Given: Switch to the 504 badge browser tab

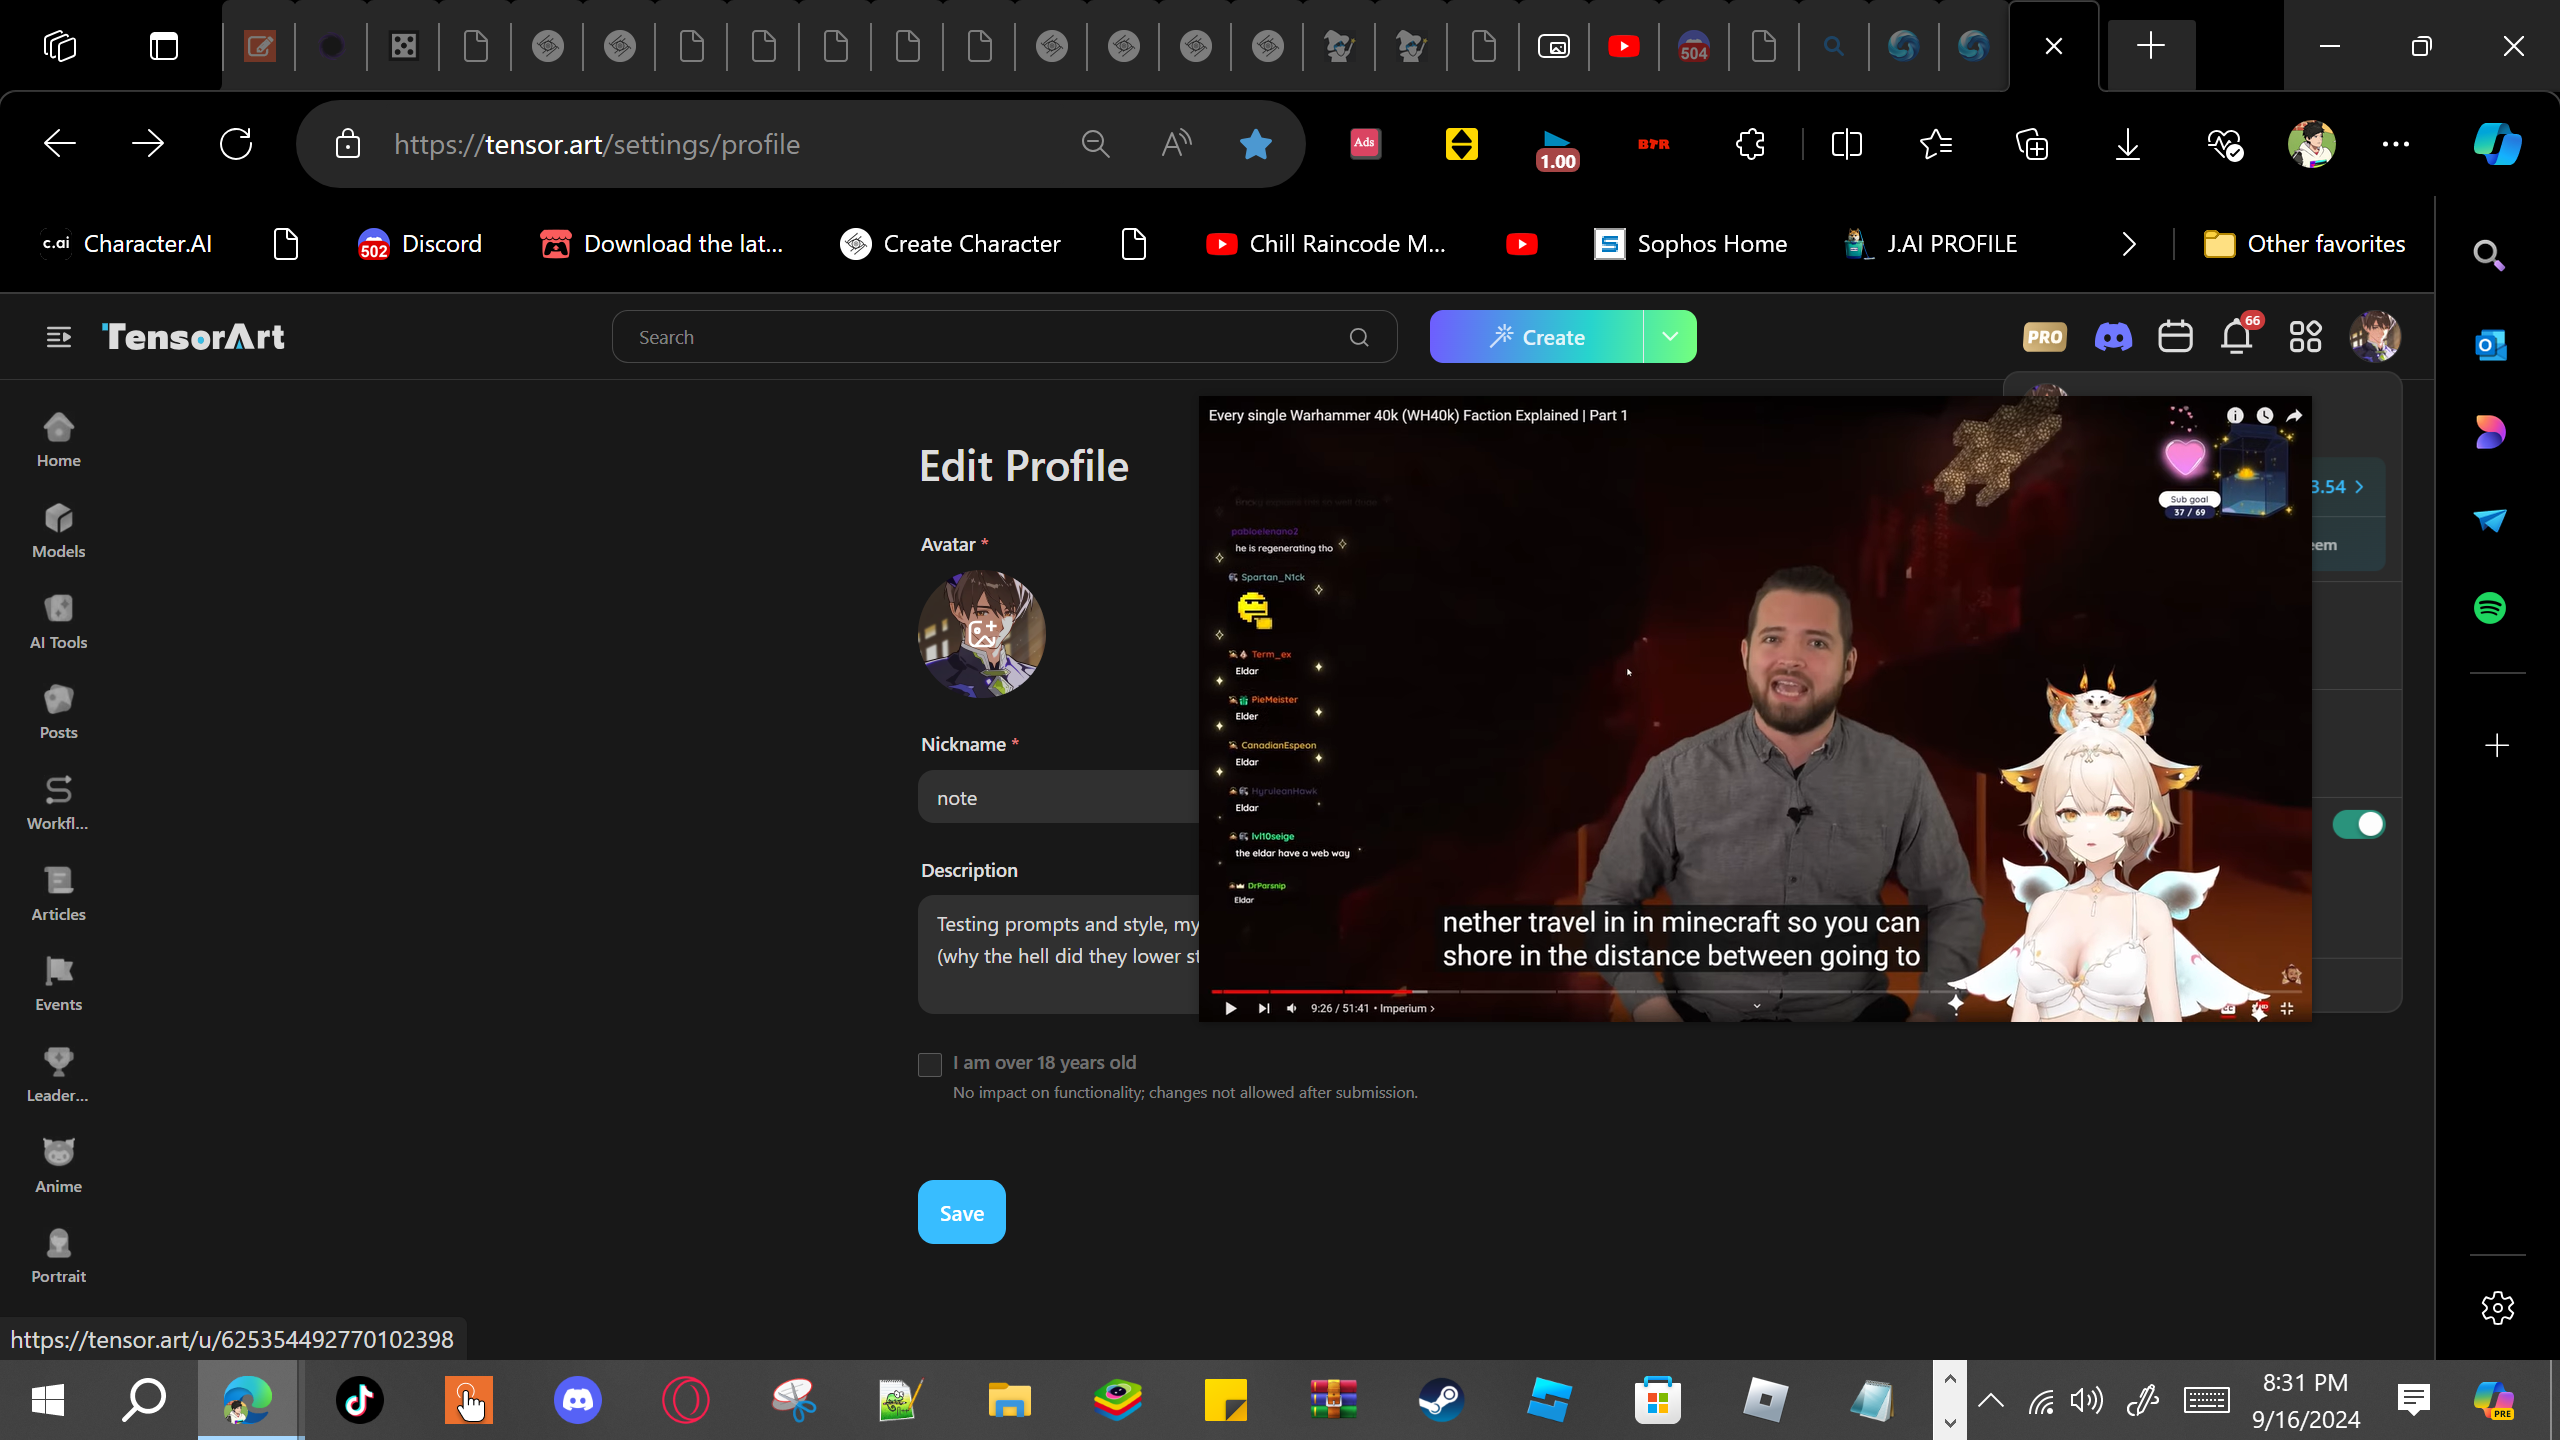Looking at the screenshot, I should point(1694,46).
